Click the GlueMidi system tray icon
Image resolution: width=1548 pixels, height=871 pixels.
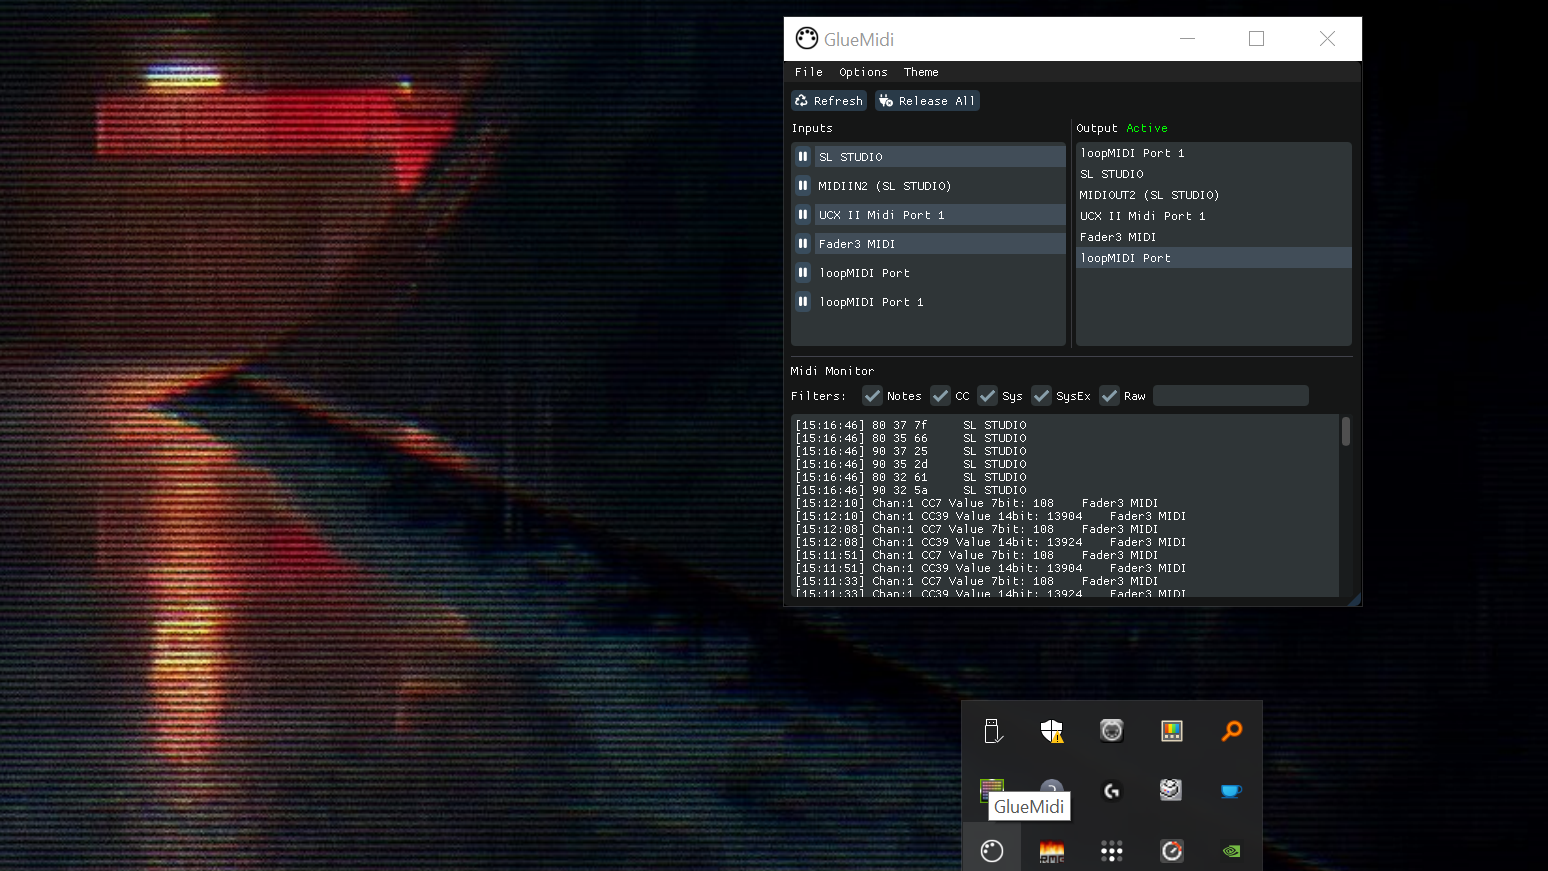(992, 851)
